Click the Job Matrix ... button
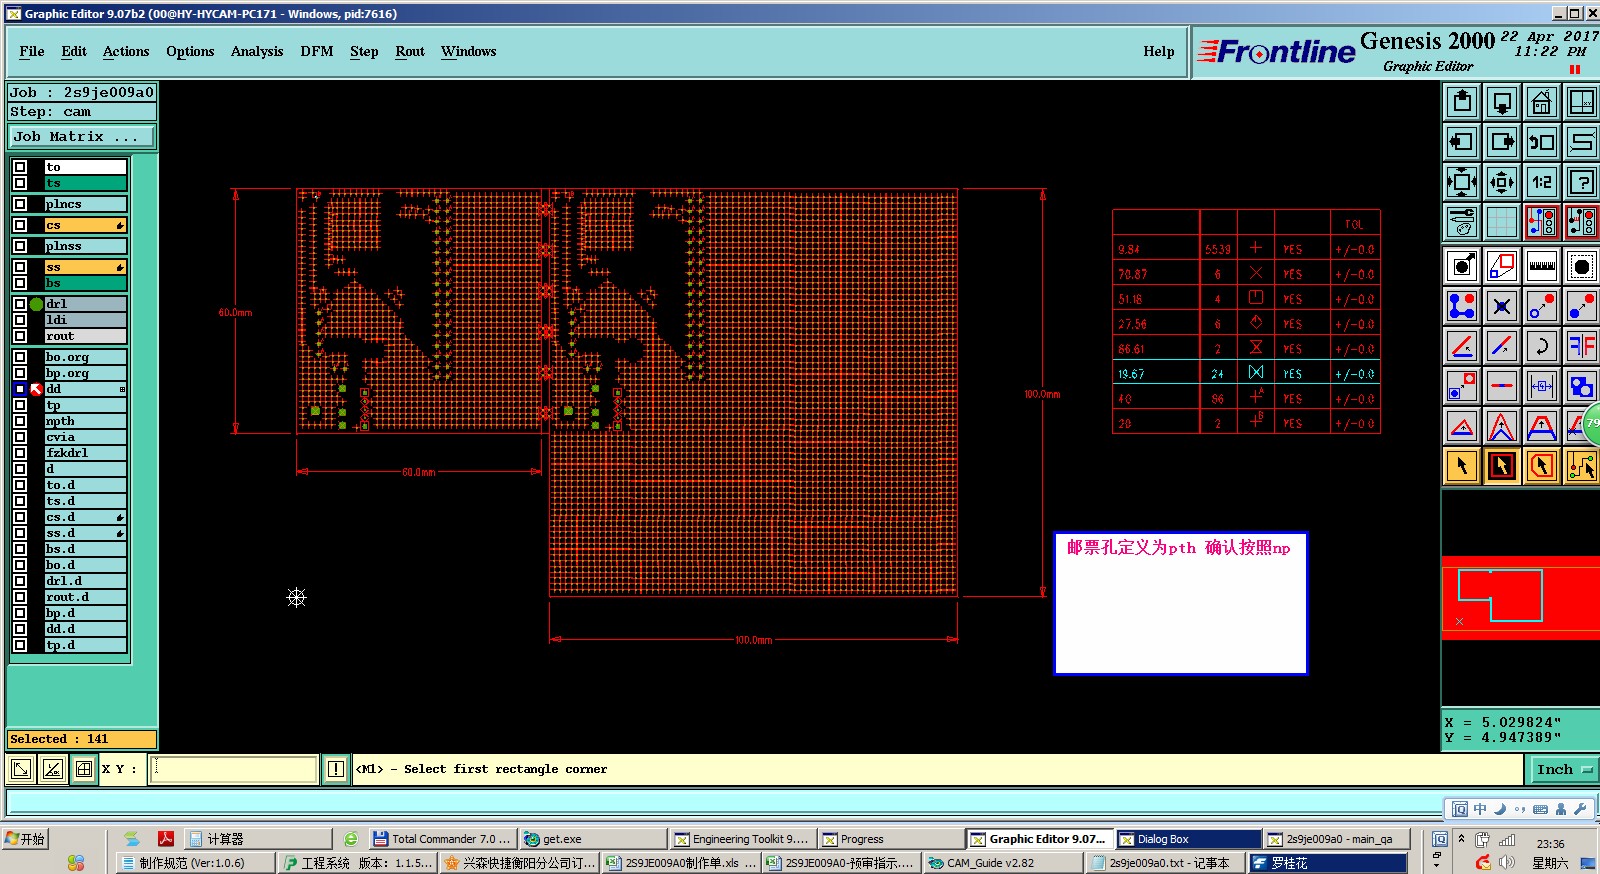This screenshot has width=1600, height=874. tap(82, 137)
